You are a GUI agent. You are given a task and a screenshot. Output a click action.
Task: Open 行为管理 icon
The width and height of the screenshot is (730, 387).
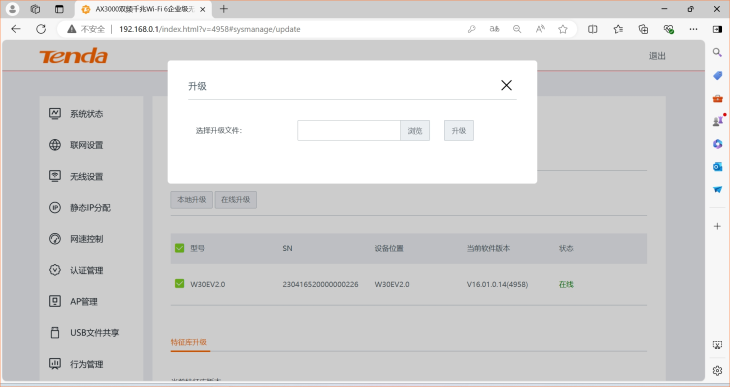(55, 364)
